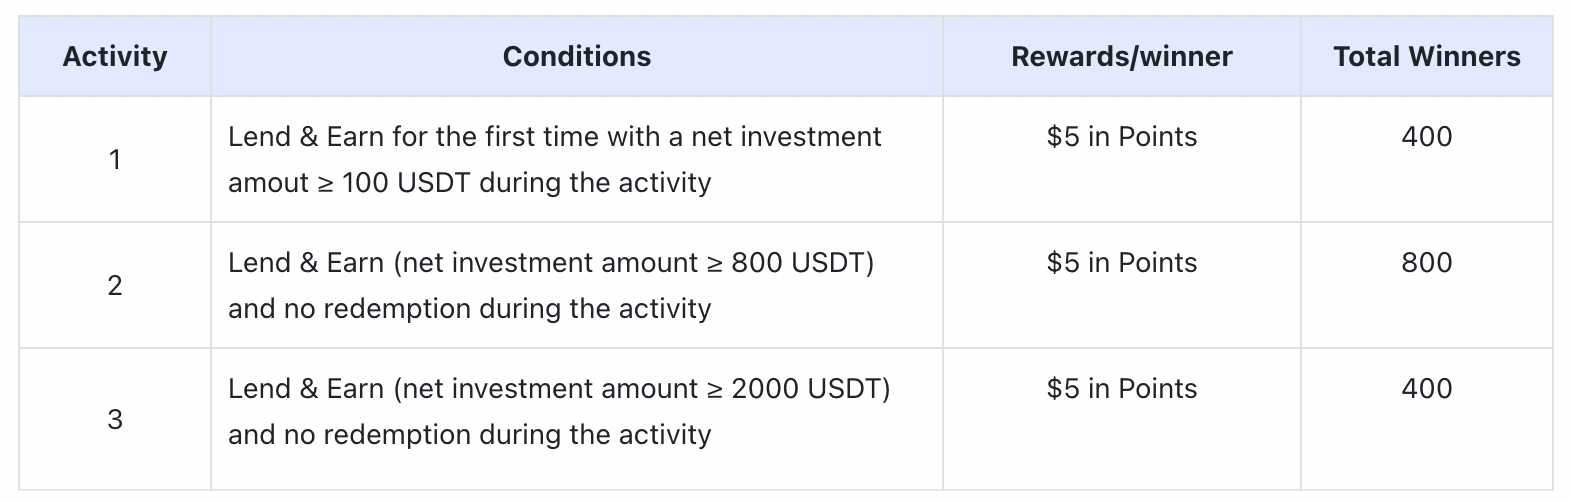Click the Conditions column header
1570x502 pixels.
[576, 57]
